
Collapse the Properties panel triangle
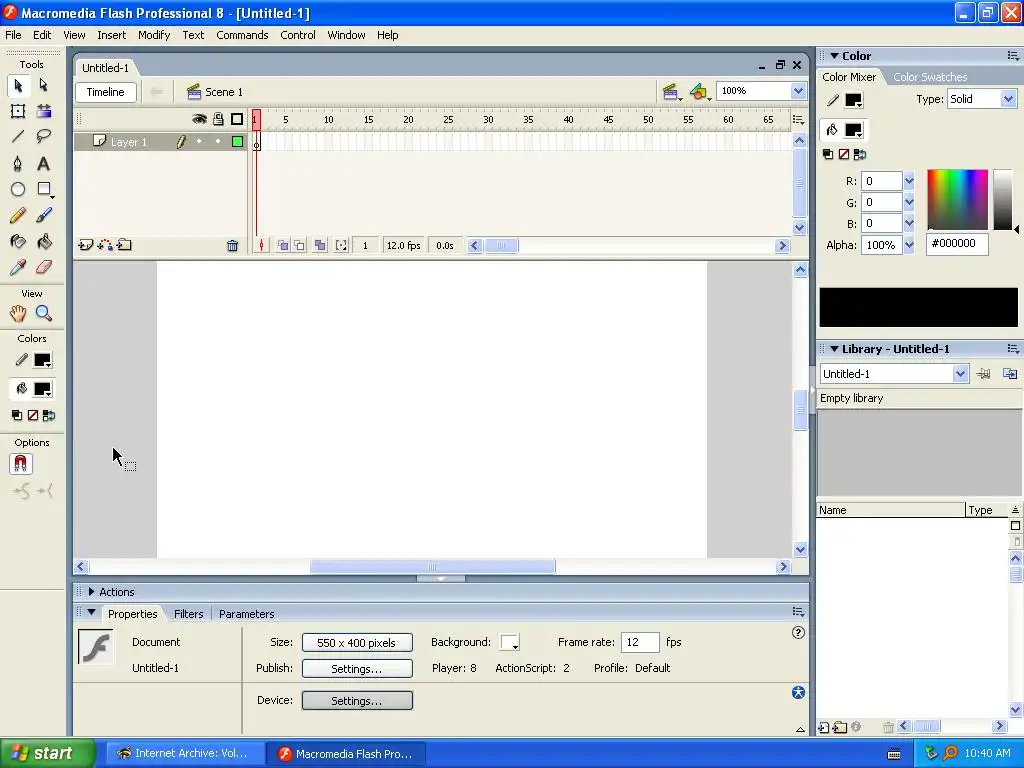(x=91, y=613)
